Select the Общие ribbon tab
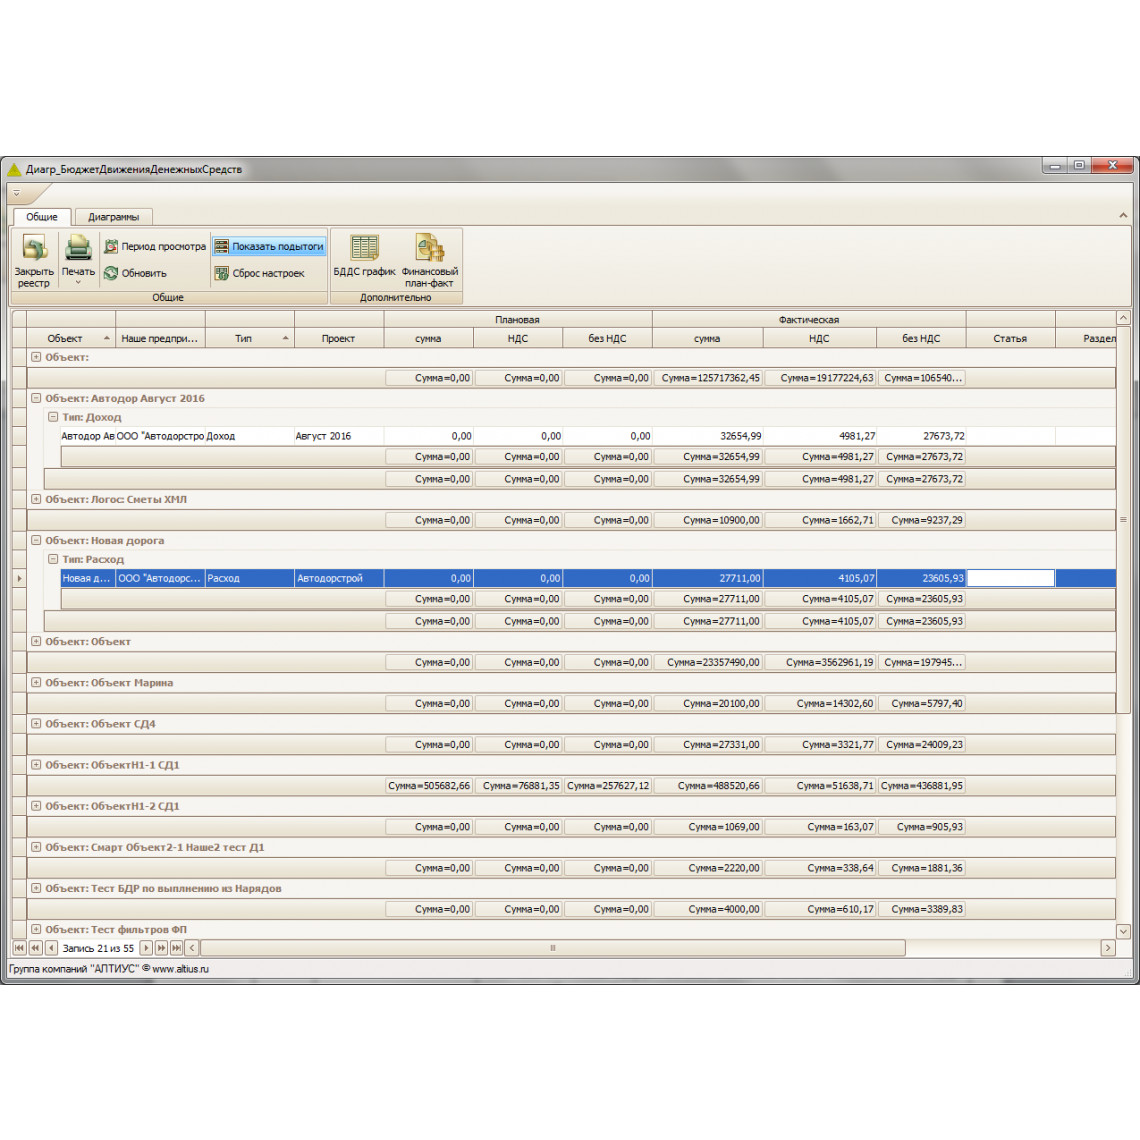 pos(42,217)
